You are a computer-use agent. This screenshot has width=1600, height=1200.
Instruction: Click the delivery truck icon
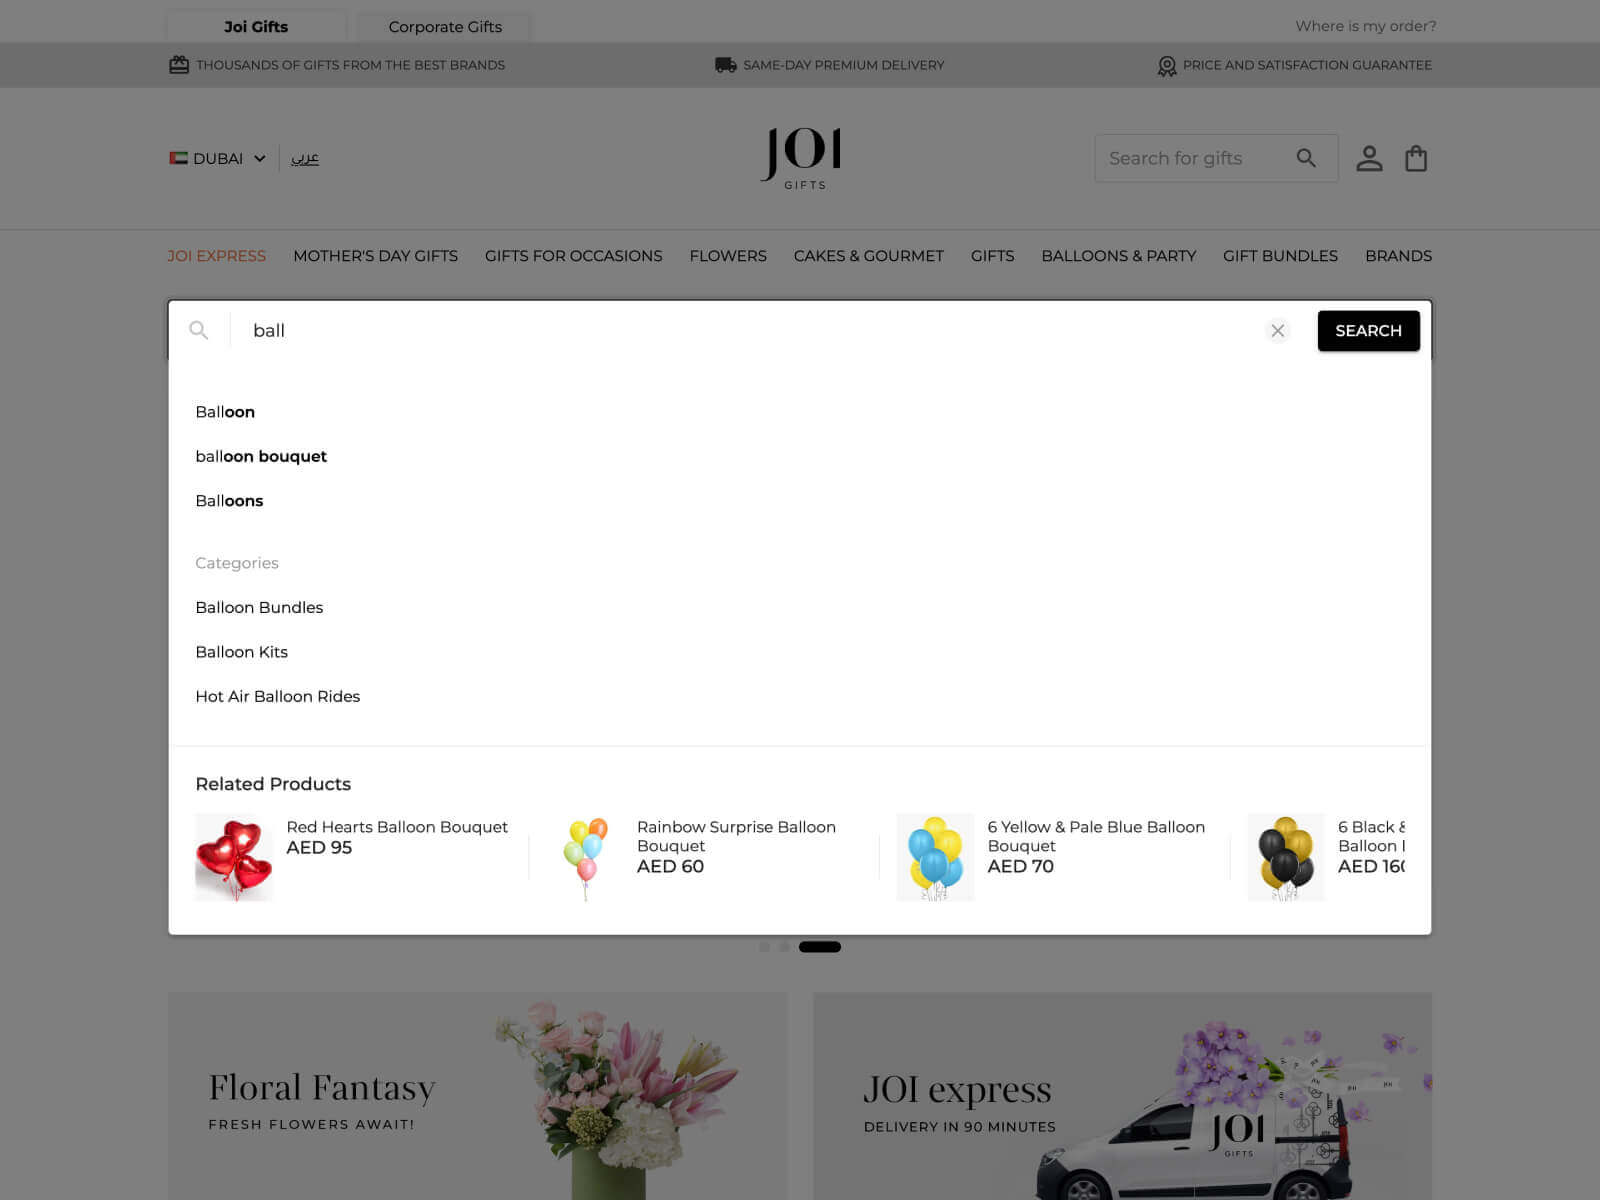722,64
